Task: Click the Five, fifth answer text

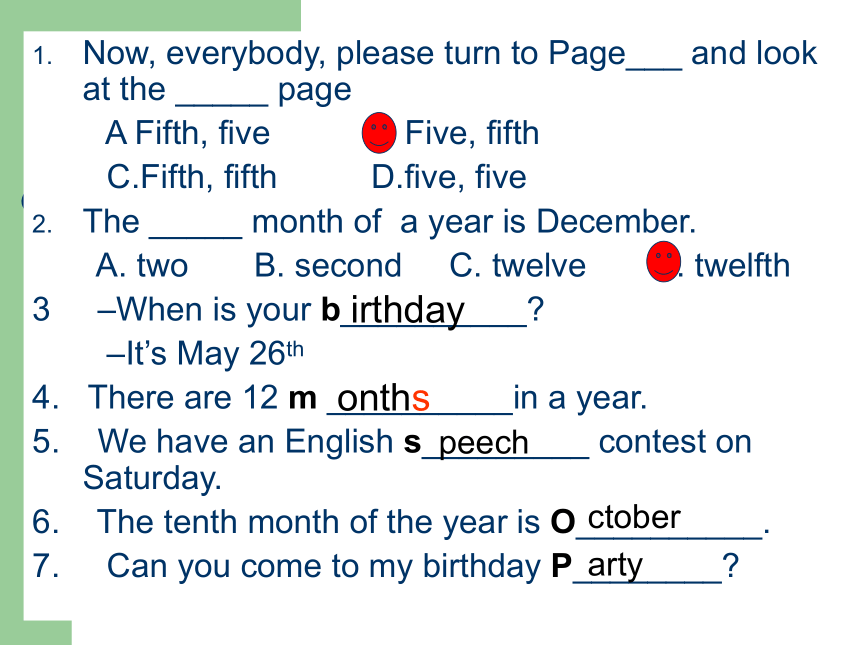Action: [472, 133]
